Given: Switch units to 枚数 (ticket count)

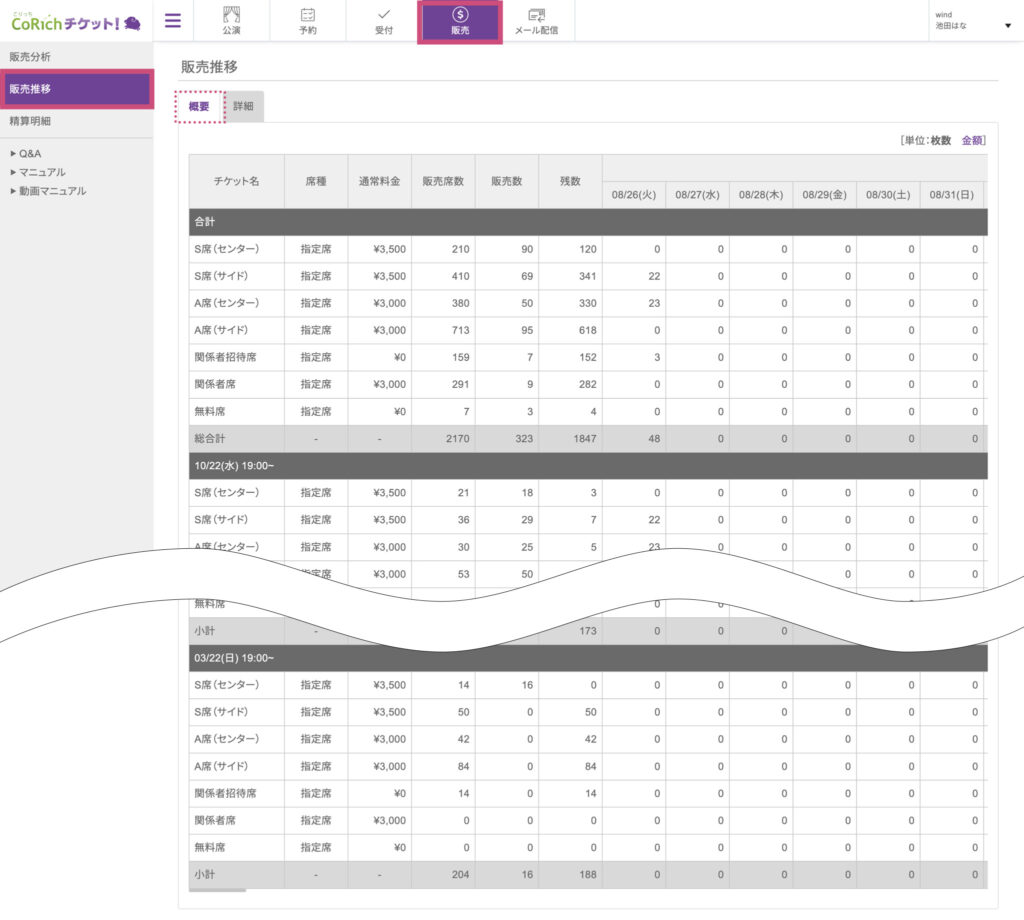Looking at the screenshot, I should click(941, 141).
